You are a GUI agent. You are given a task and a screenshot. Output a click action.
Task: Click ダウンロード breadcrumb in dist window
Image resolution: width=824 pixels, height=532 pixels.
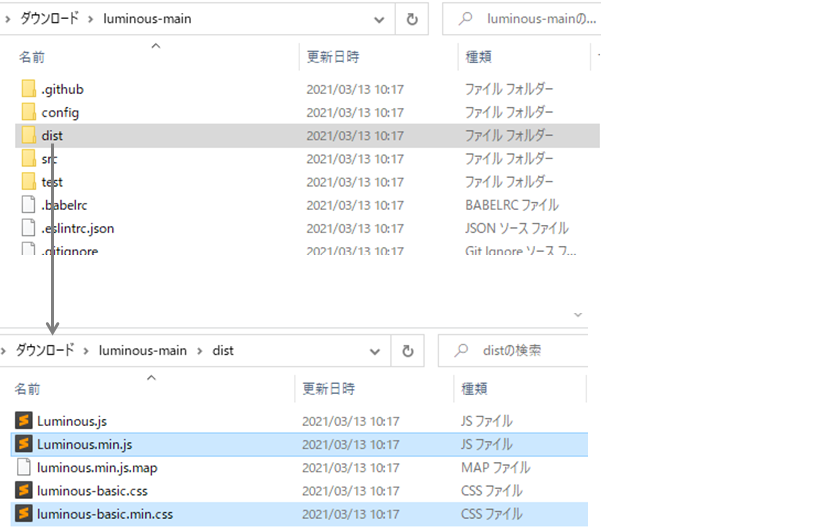coord(45,350)
